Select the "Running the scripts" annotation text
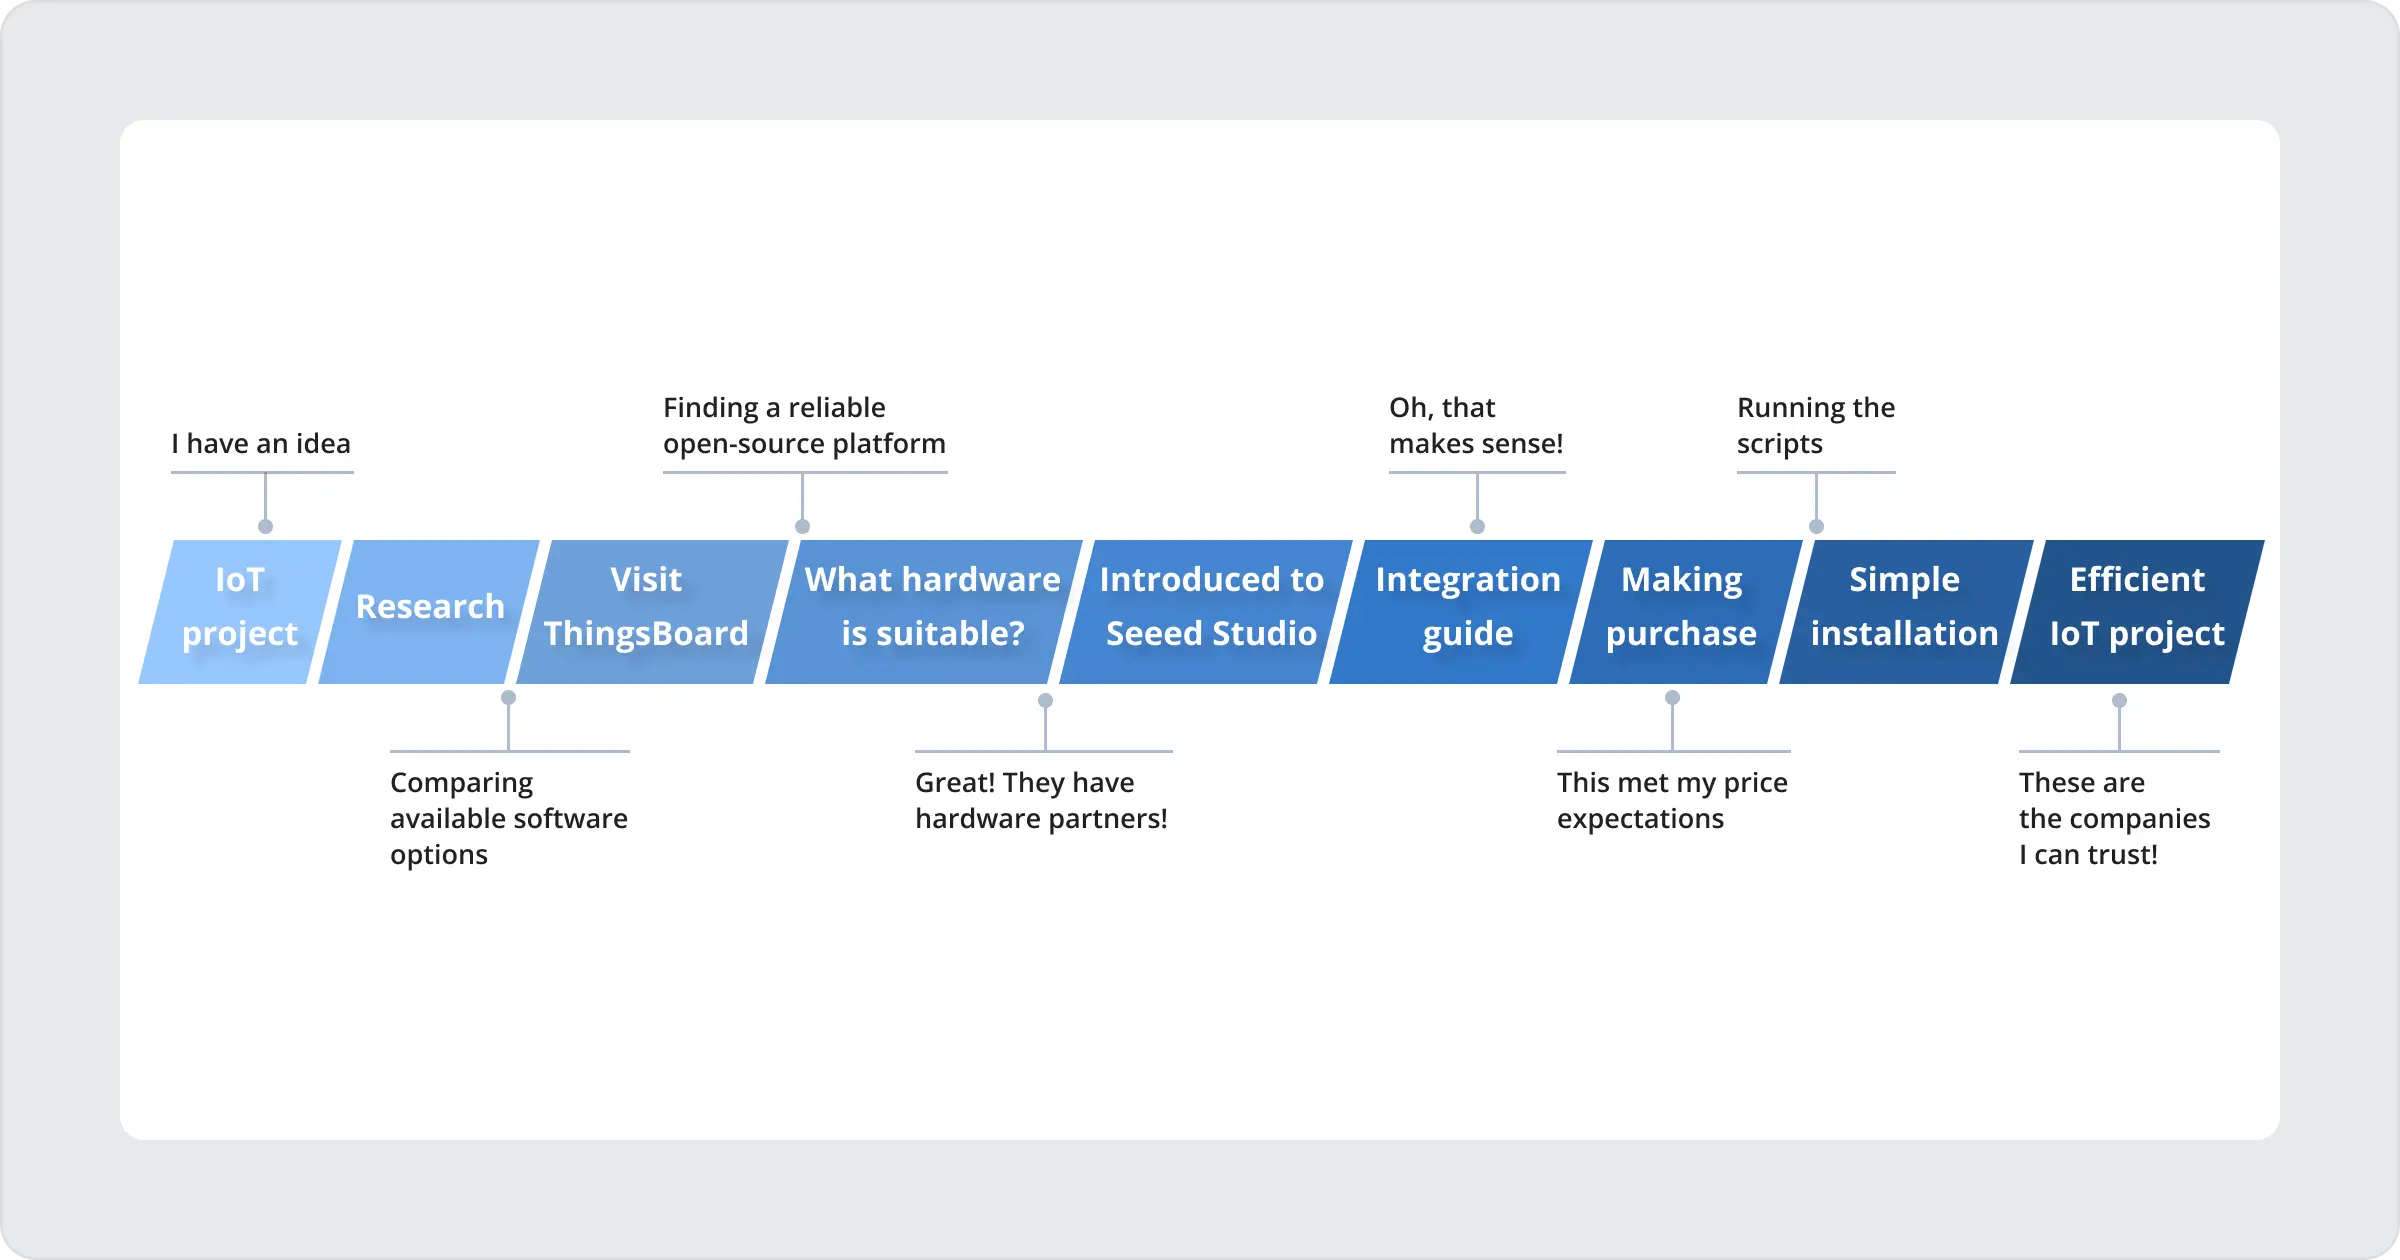 (1815, 426)
